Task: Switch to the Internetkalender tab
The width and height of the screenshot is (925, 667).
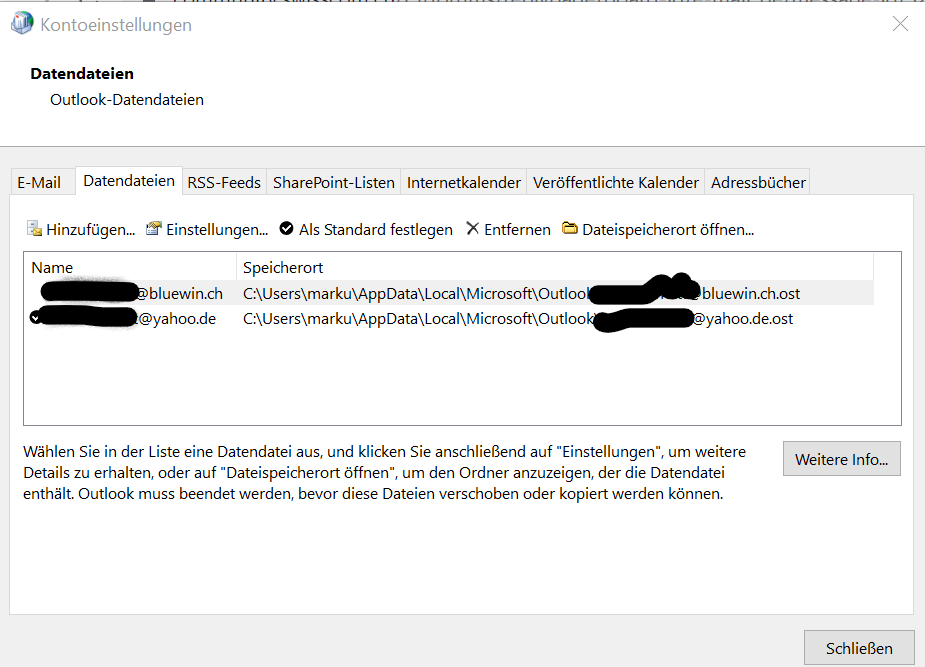Action: tap(463, 182)
